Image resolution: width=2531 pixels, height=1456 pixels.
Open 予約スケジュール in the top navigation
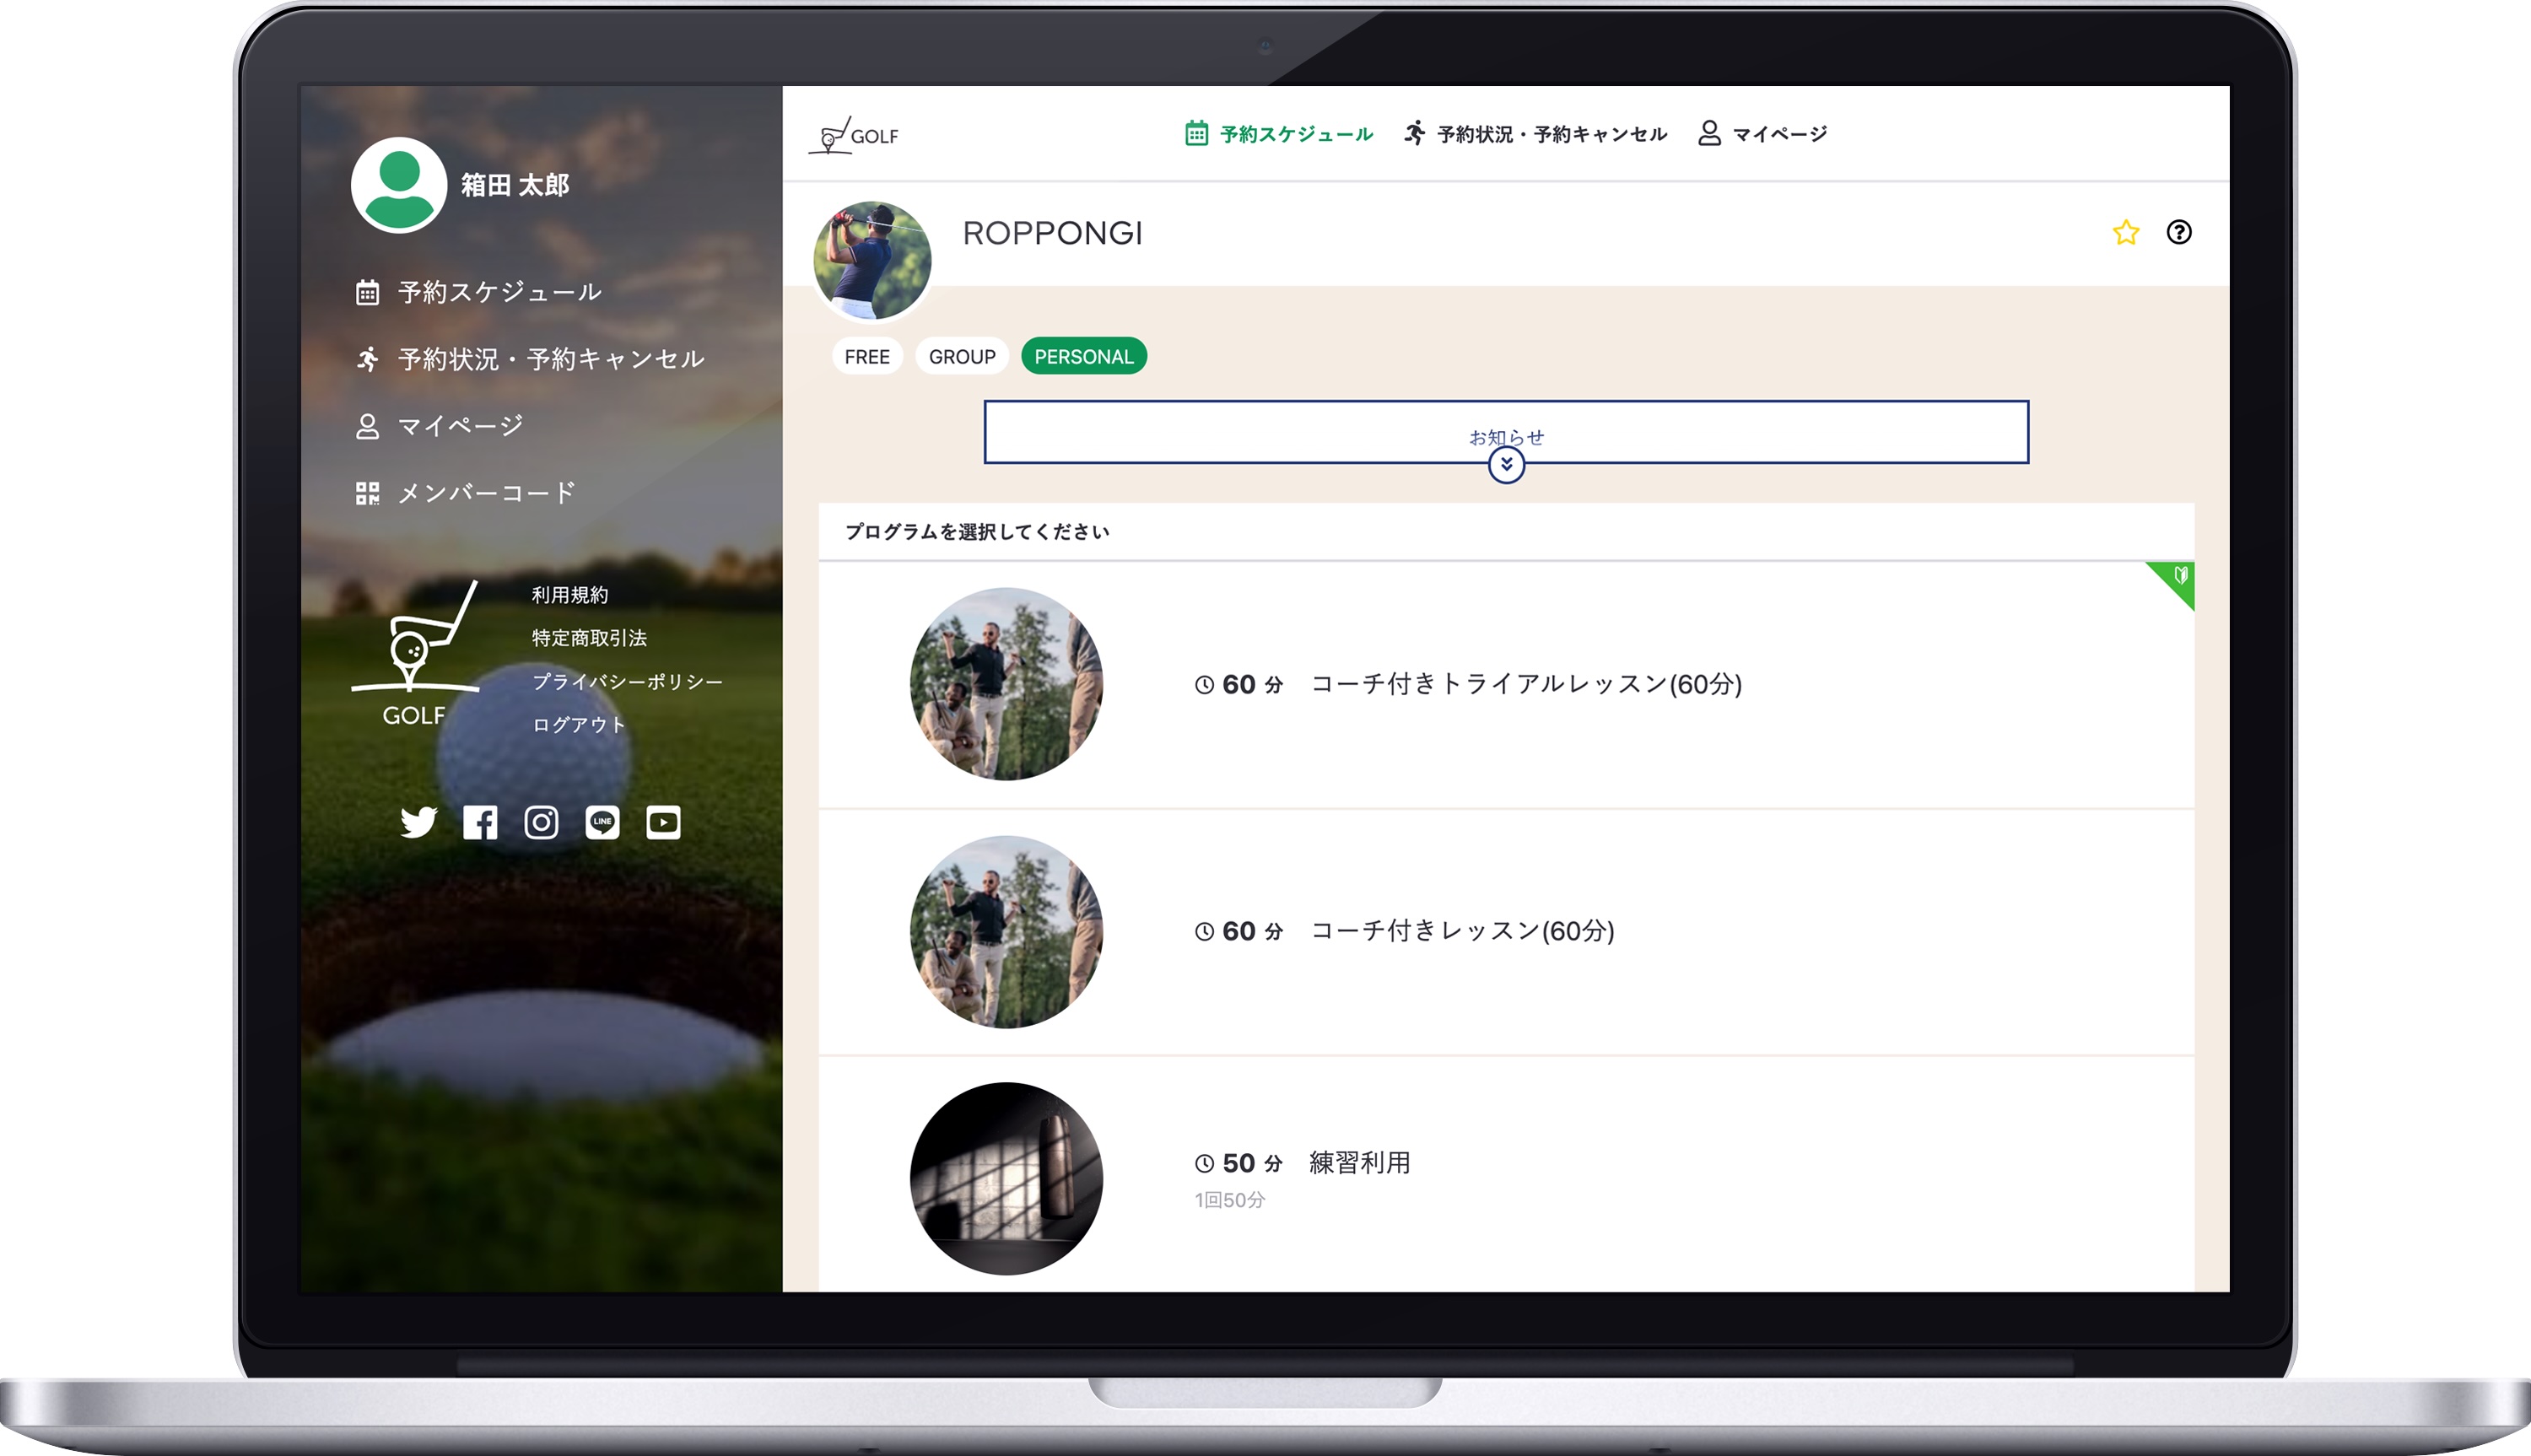[x=1279, y=134]
